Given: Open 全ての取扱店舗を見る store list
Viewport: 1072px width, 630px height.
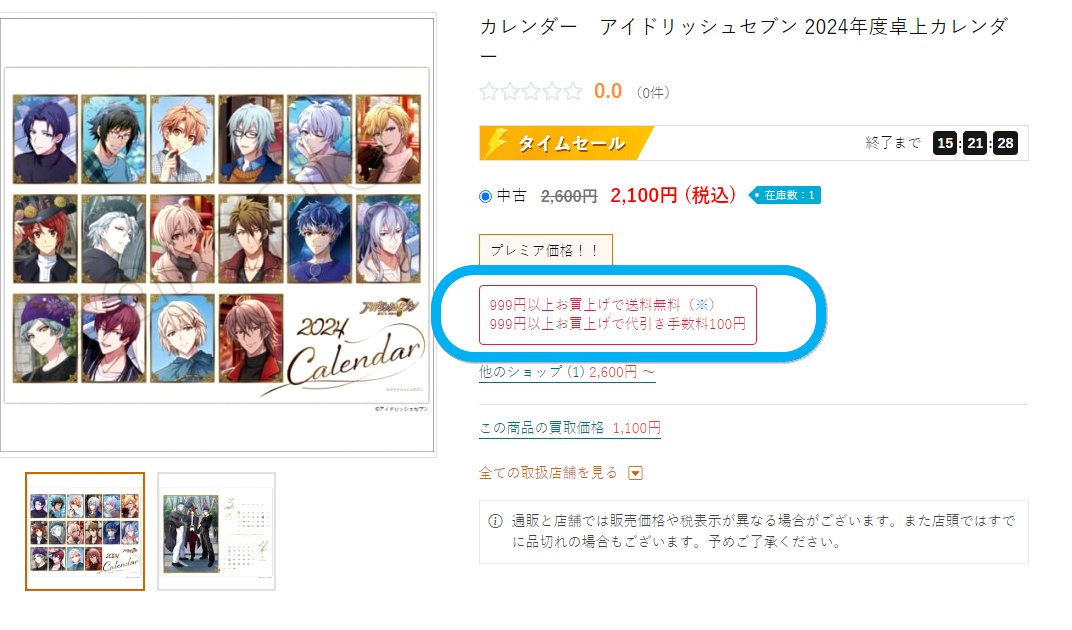Looking at the screenshot, I should pyautogui.click(x=548, y=473).
